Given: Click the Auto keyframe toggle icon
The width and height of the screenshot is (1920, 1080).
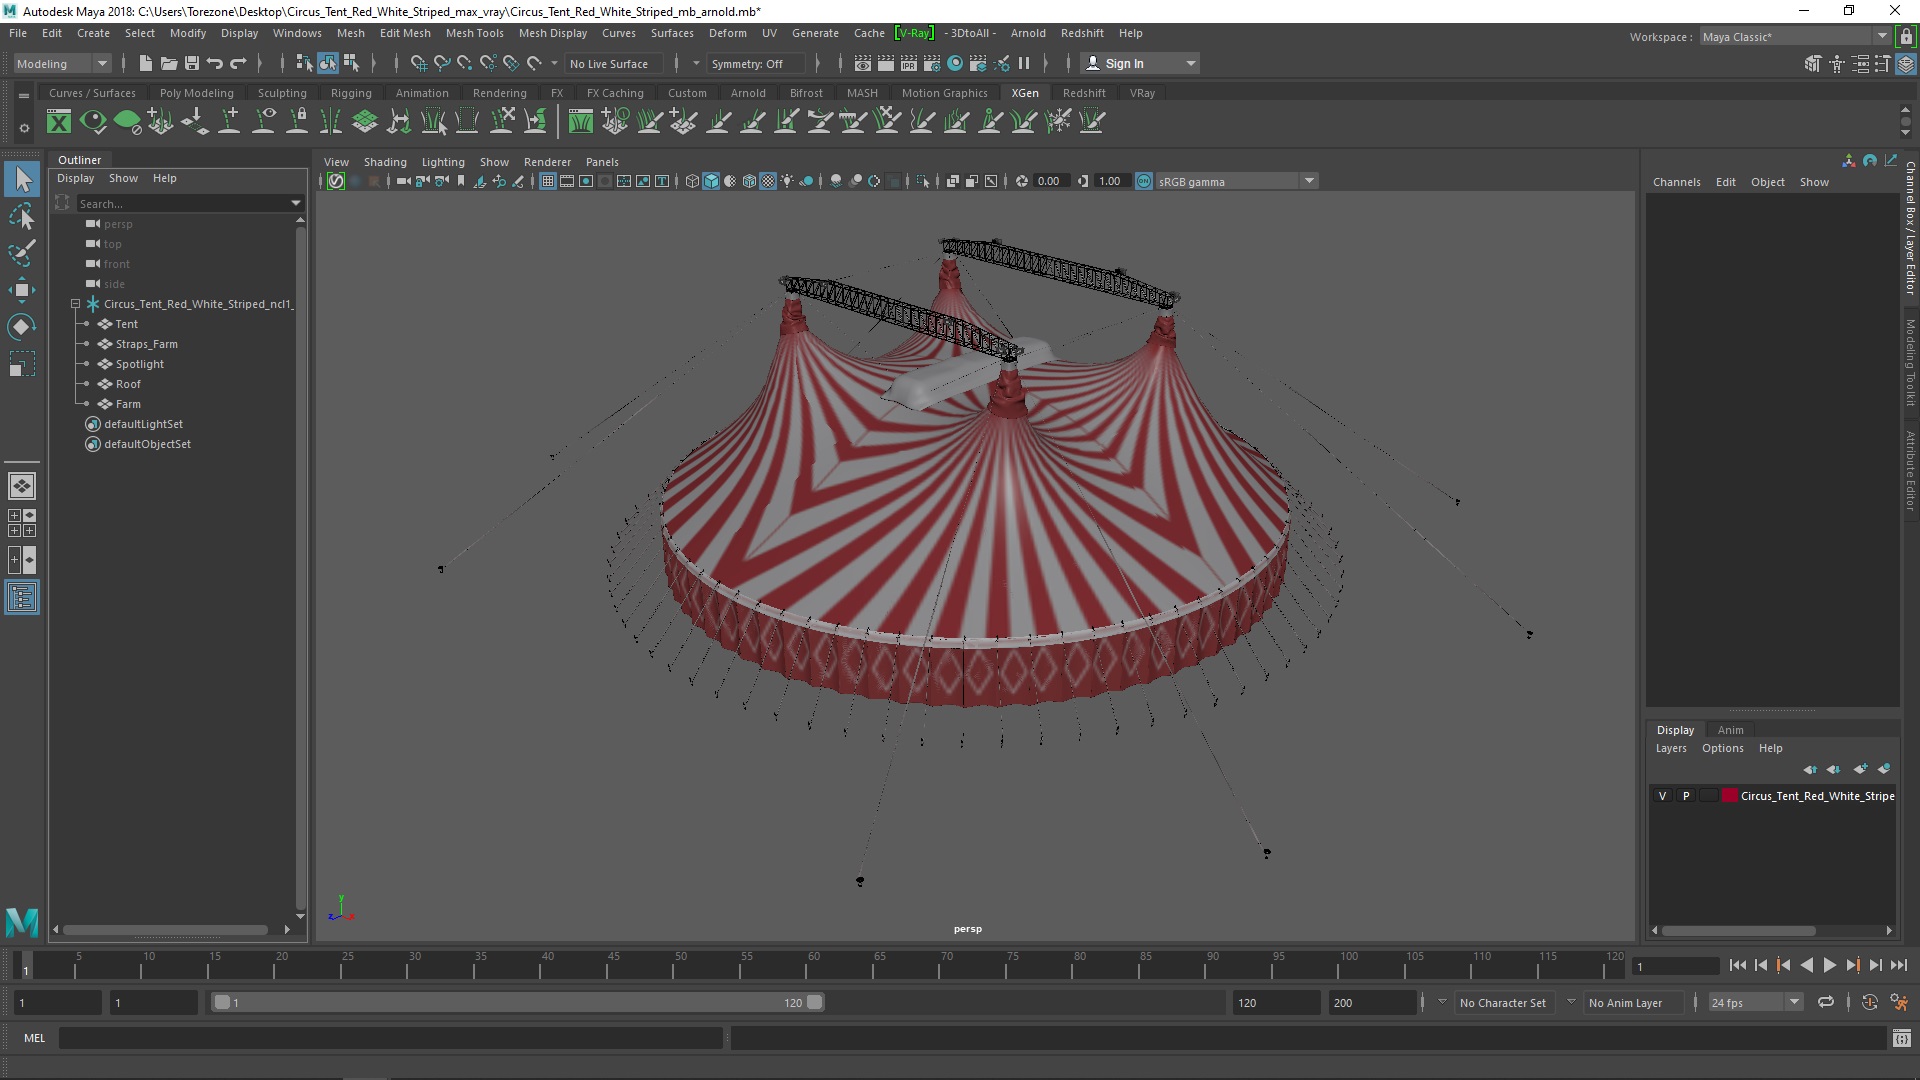Looking at the screenshot, I should pyautogui.click(x=1870, y=1002).
